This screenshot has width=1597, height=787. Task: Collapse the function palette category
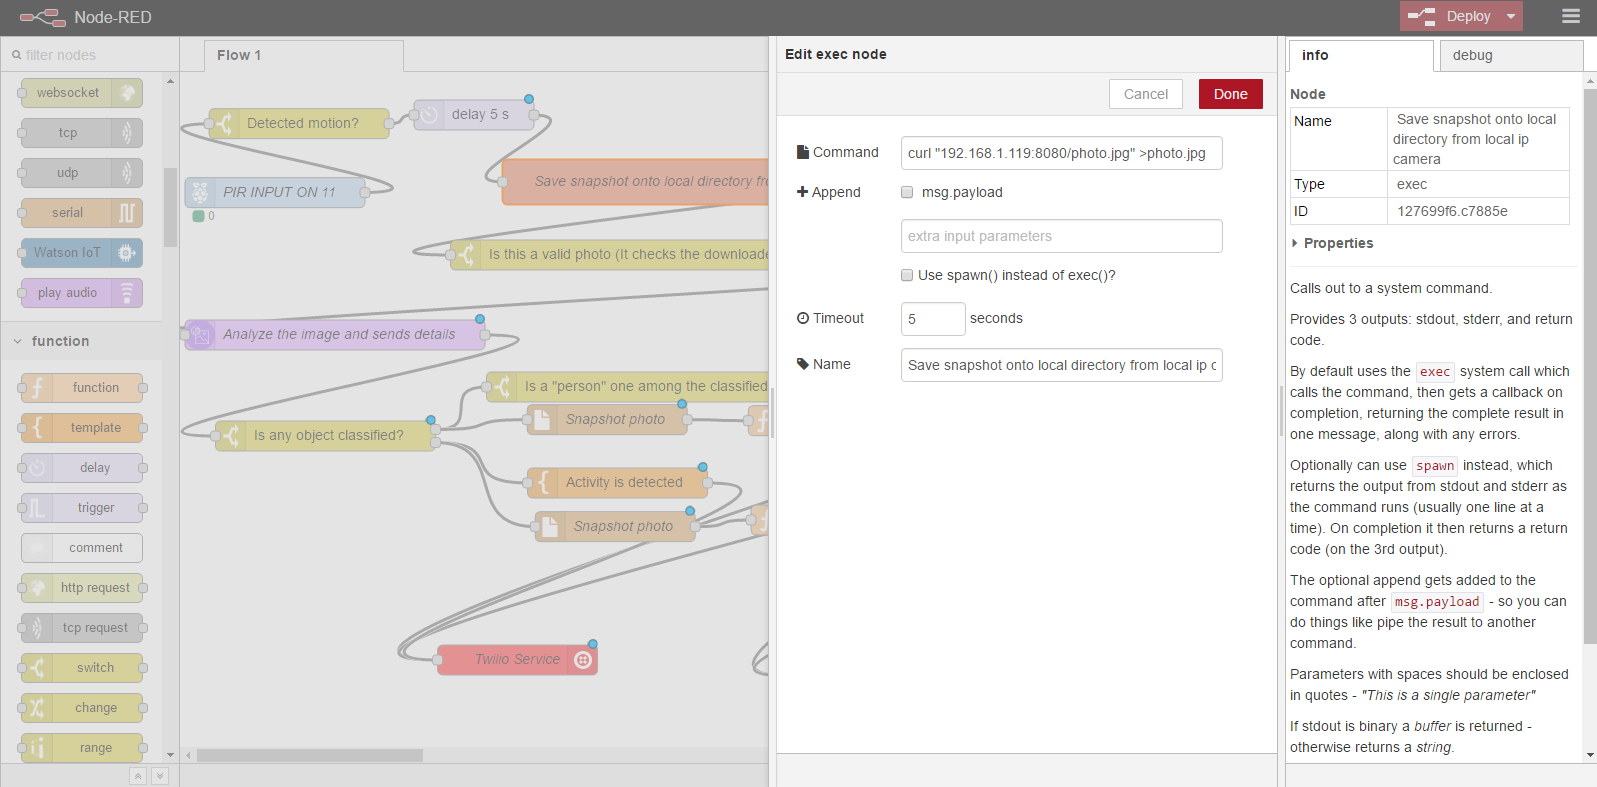tap(18, 341)
